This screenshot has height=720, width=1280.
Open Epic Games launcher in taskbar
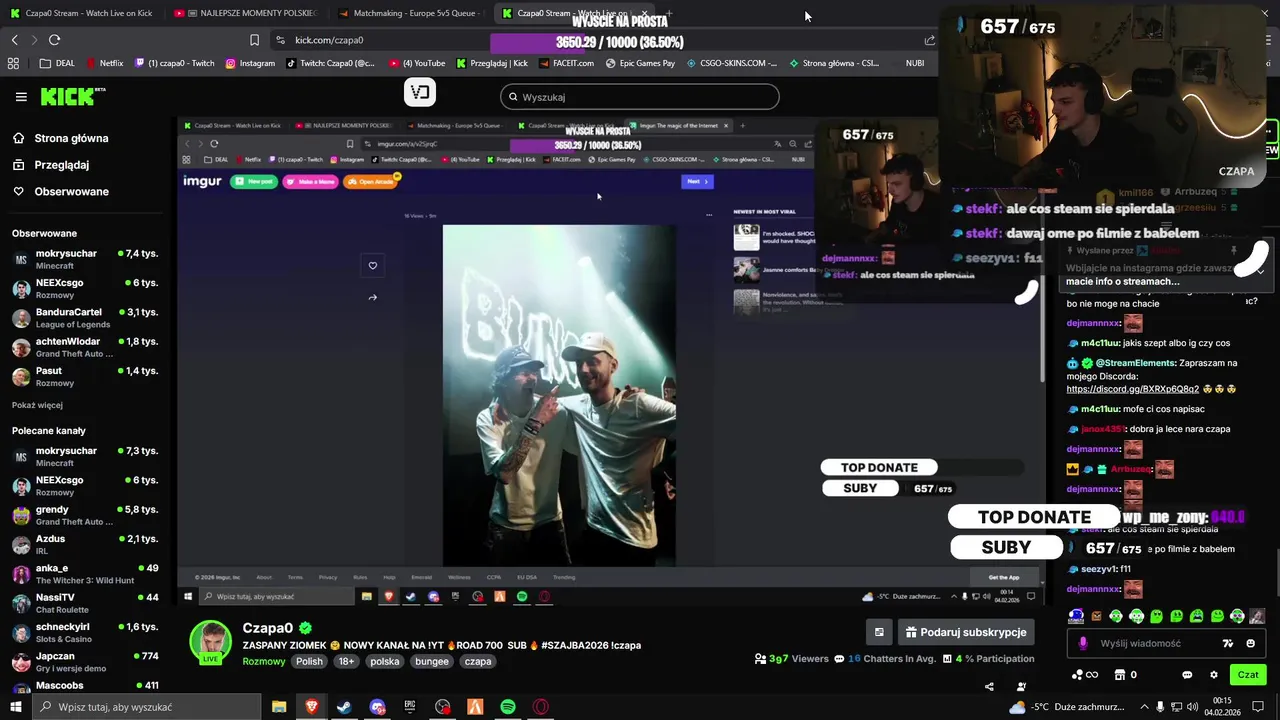coord(410,707)
